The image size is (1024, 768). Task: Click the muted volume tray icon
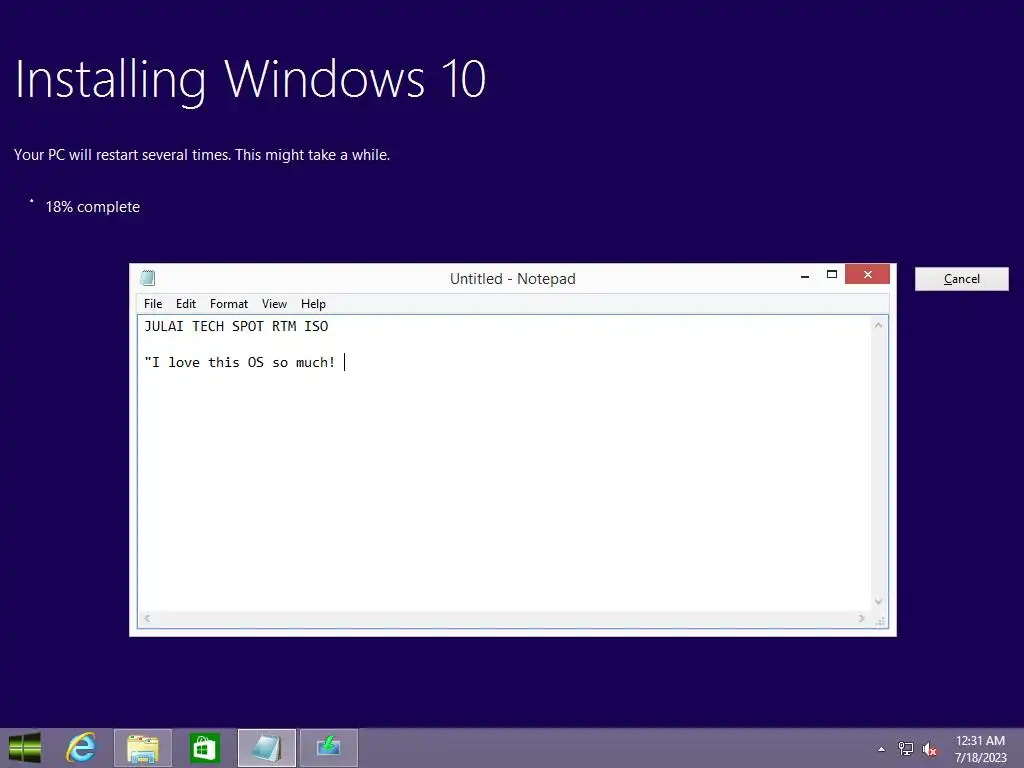point(929,749)
